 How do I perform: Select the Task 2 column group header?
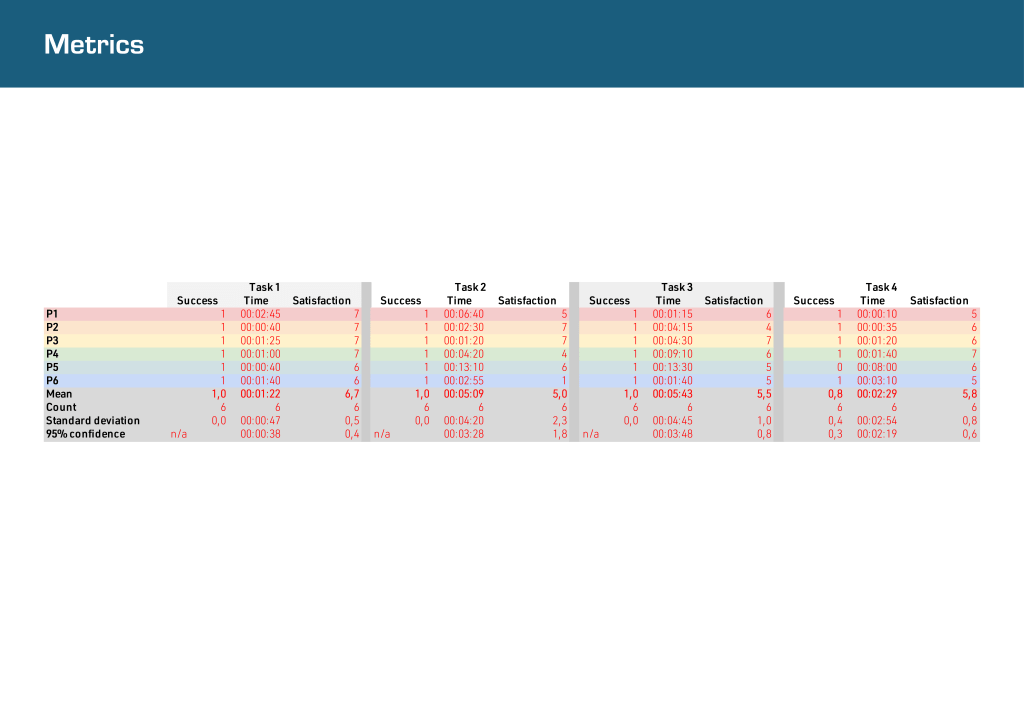point(470,287)
